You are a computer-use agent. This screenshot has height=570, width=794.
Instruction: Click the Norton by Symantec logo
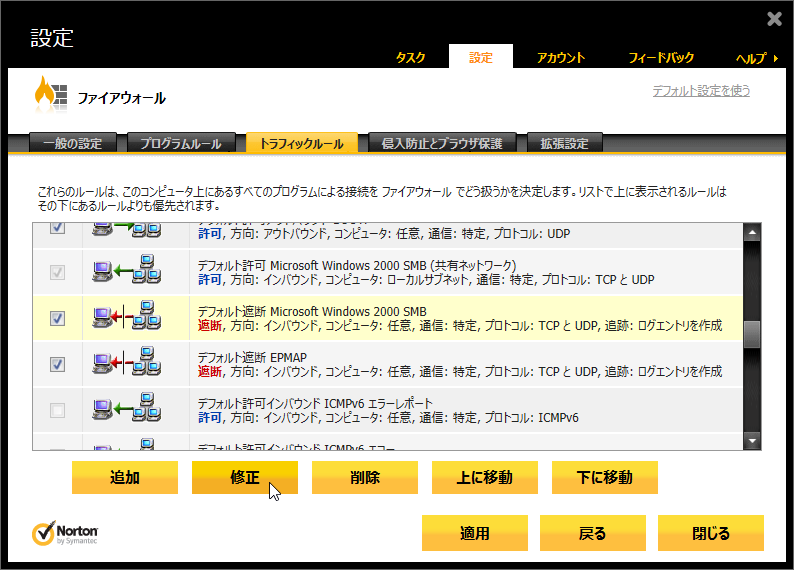point(66,532)
